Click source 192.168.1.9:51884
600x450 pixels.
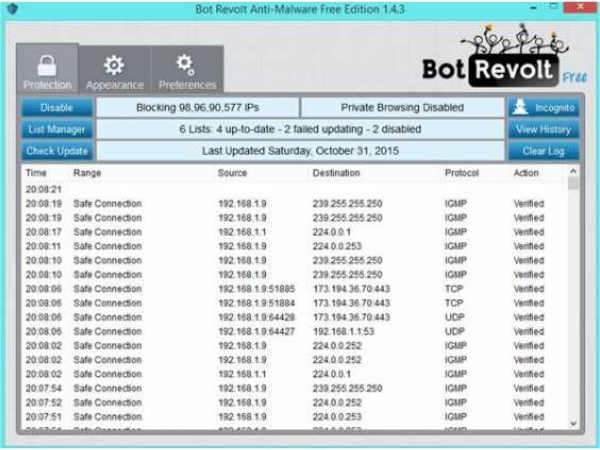click(257, 303)
